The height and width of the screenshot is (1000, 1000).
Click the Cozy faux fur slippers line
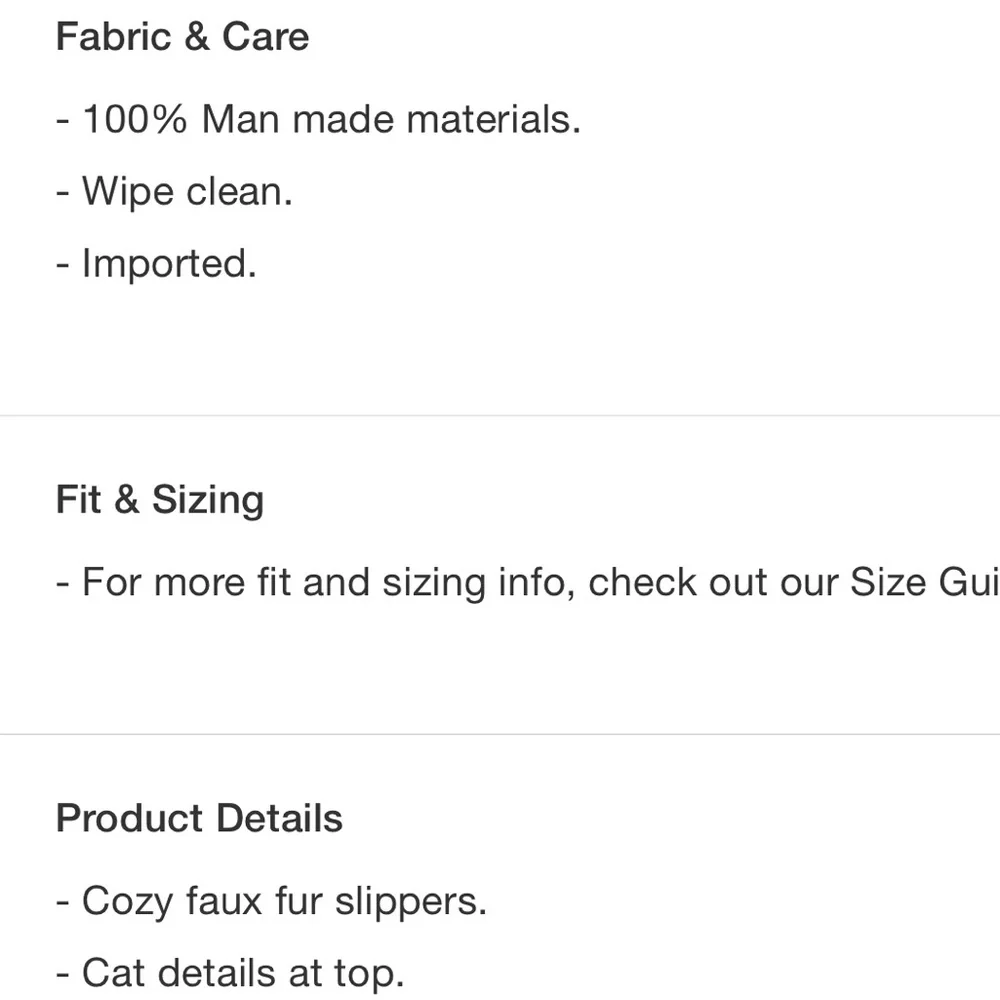click(272, 901)
